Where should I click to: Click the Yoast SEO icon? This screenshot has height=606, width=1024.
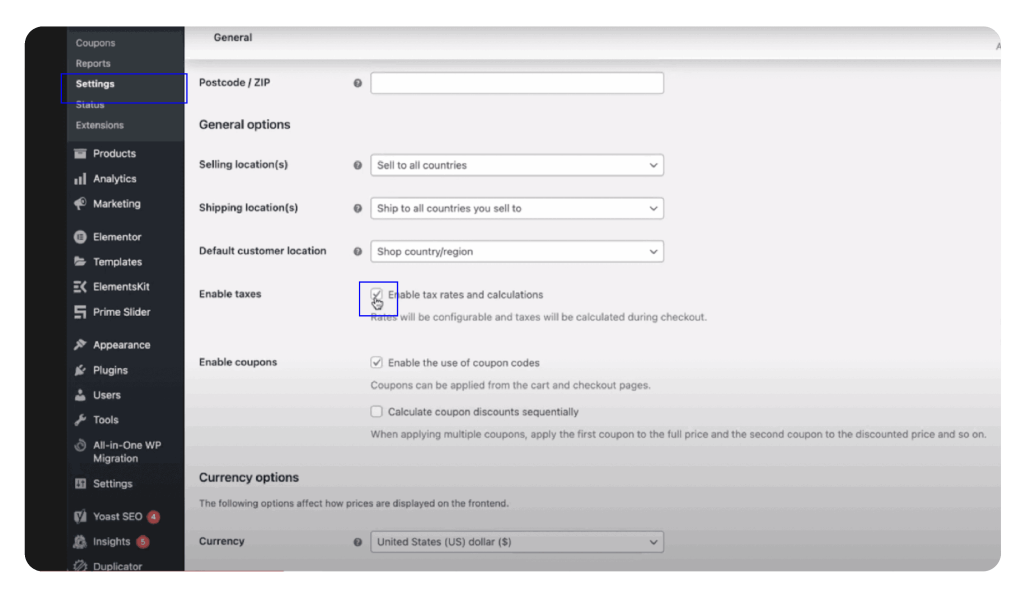coord(80,517)
